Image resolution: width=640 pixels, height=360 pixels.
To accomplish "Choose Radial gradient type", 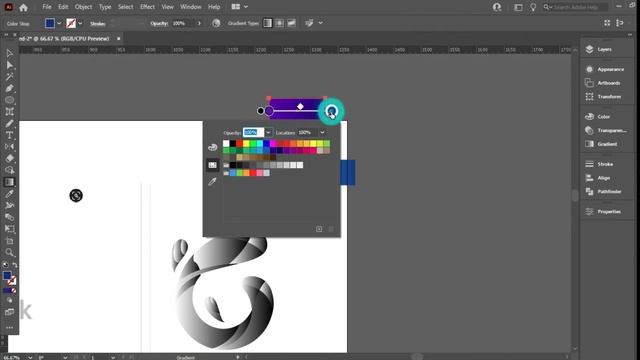I will (280, 23).
